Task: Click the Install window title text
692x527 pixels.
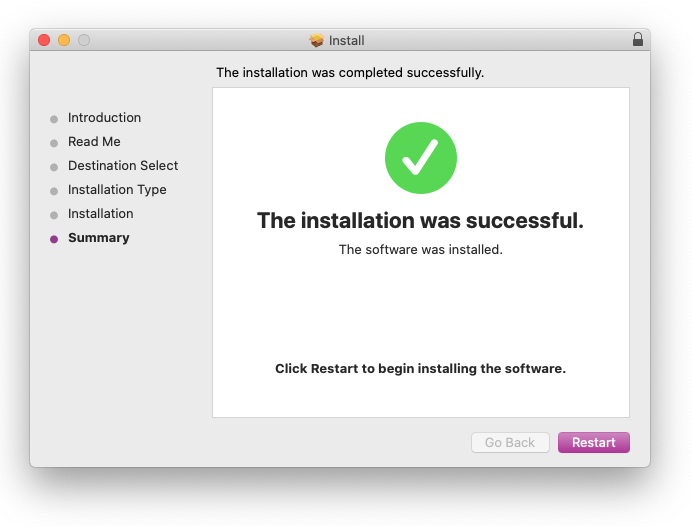Action: coord(346,41)
